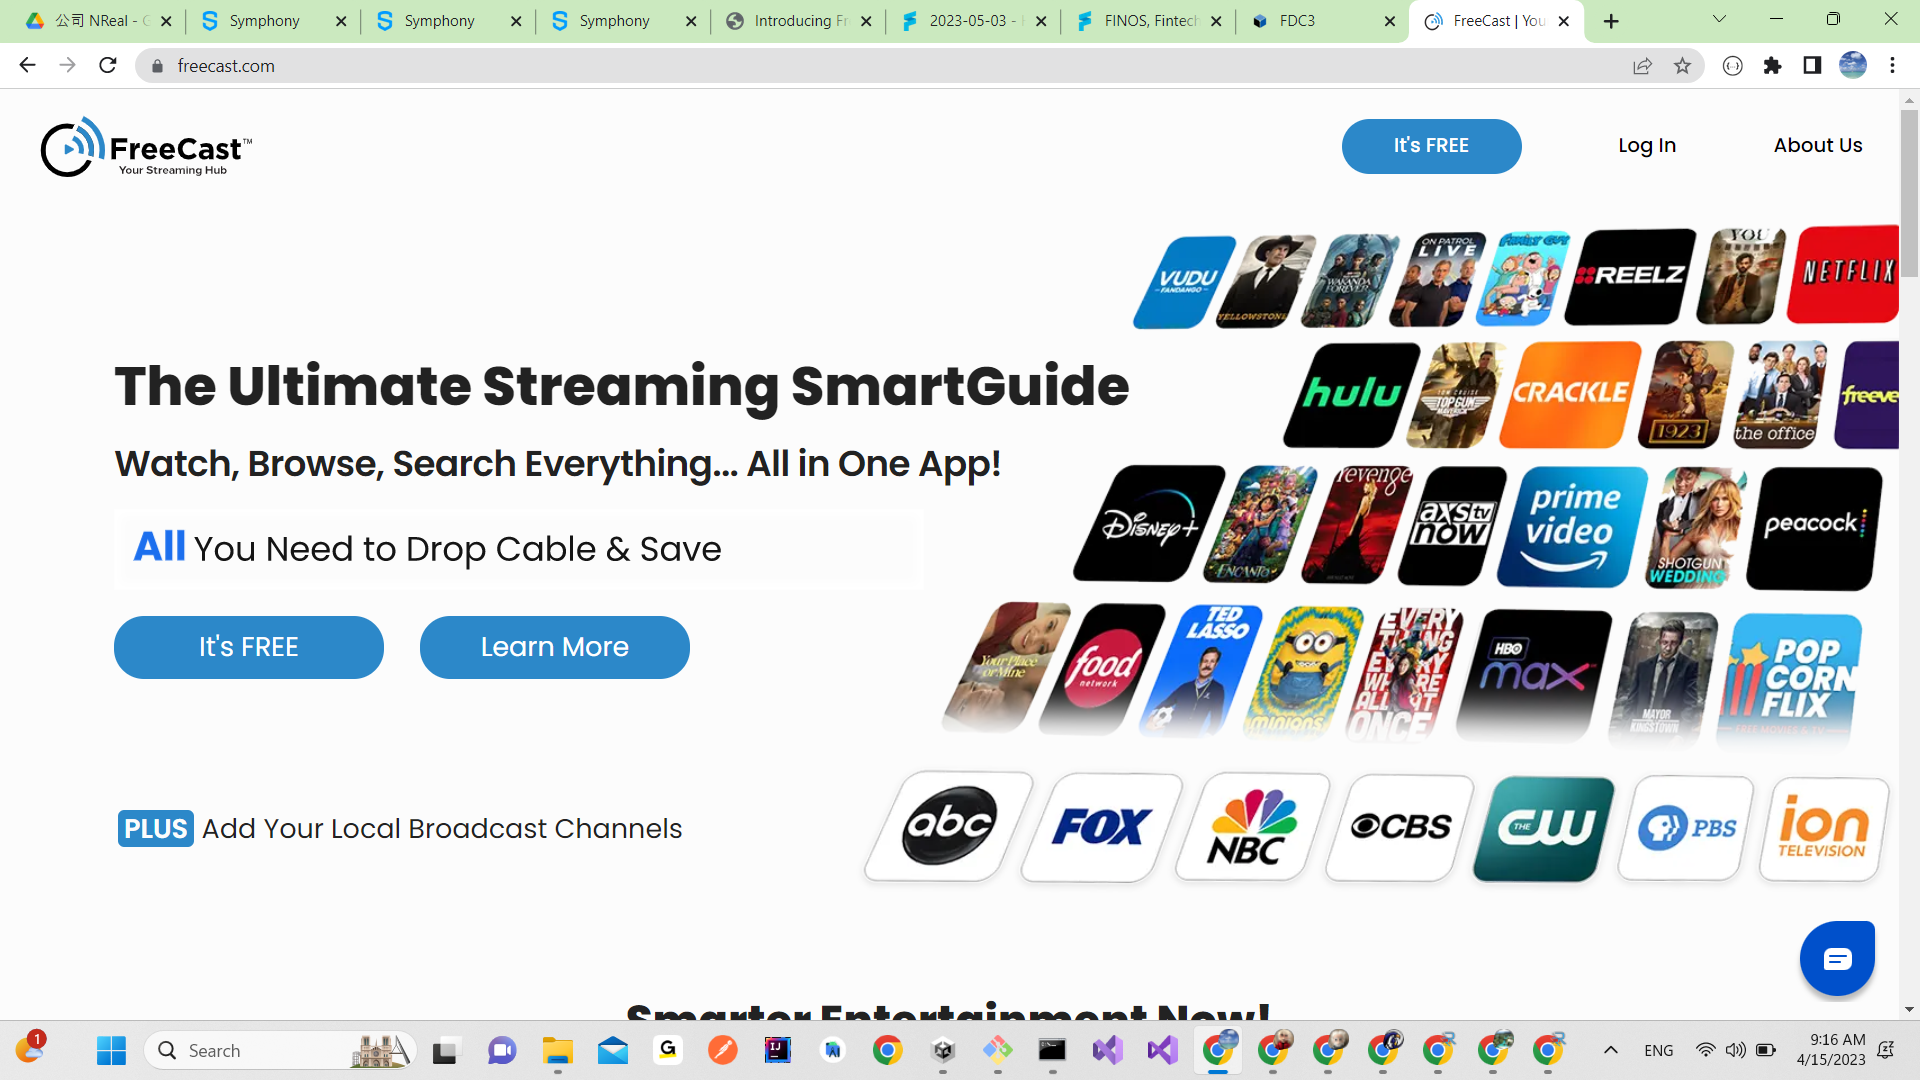Switch to the FDC3 tab

click(x=1300, y=20)
